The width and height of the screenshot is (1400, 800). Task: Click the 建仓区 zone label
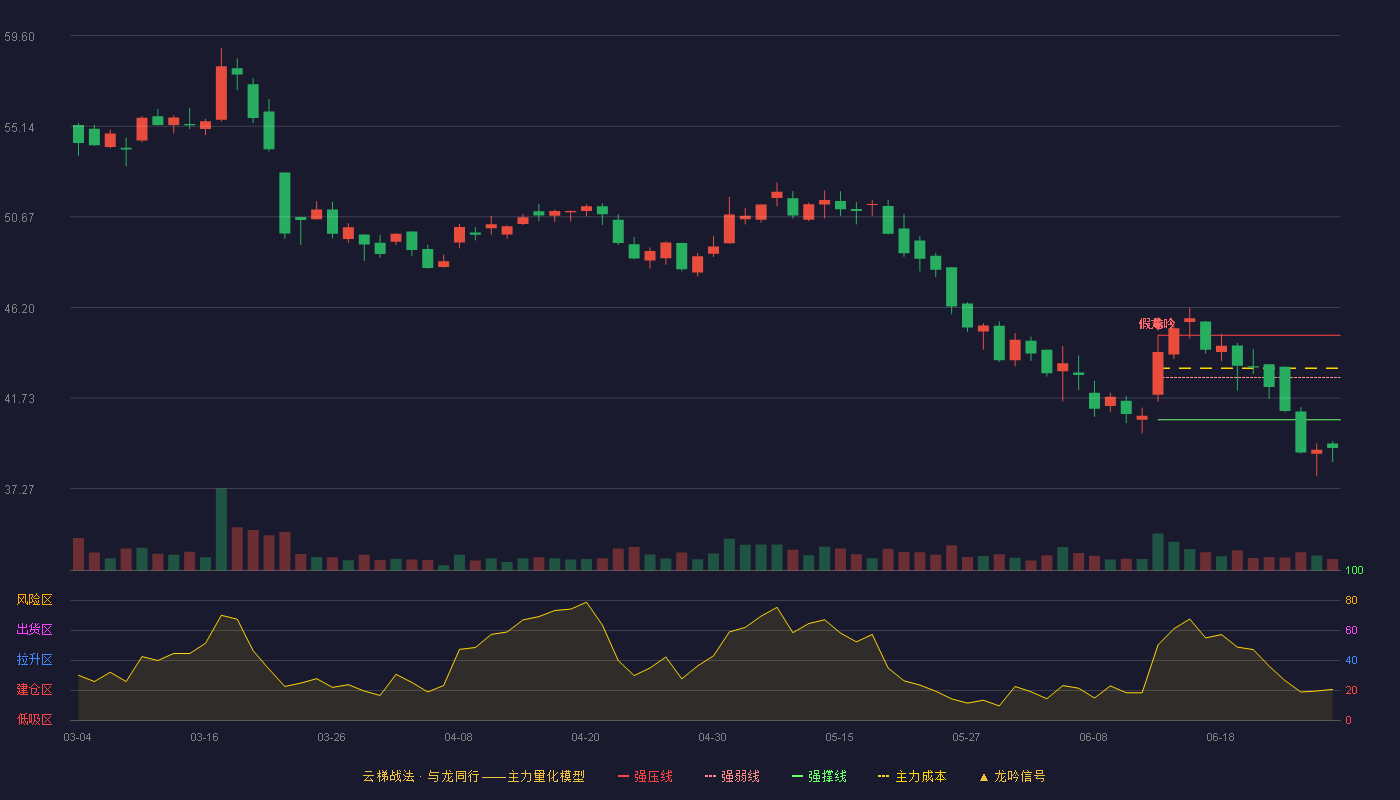point(34,690)
